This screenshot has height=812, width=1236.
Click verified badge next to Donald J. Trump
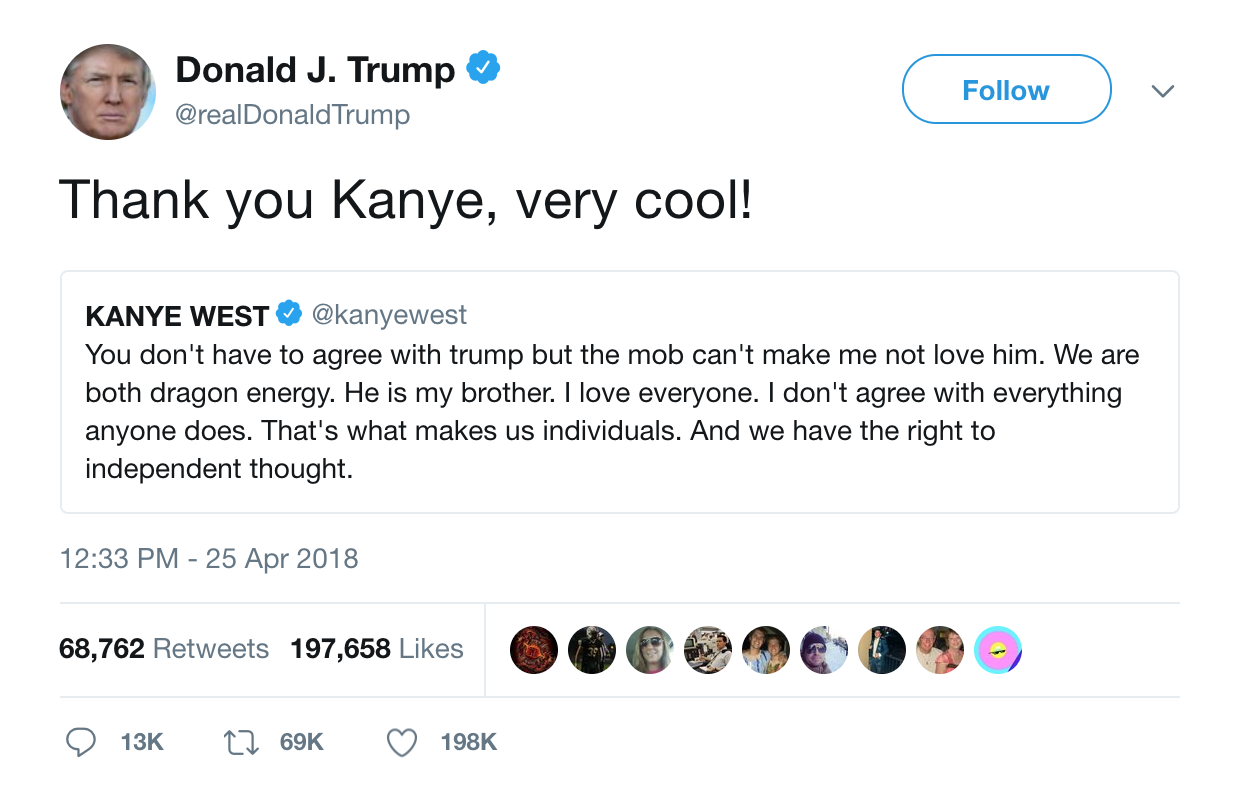(x=484, y=69)
